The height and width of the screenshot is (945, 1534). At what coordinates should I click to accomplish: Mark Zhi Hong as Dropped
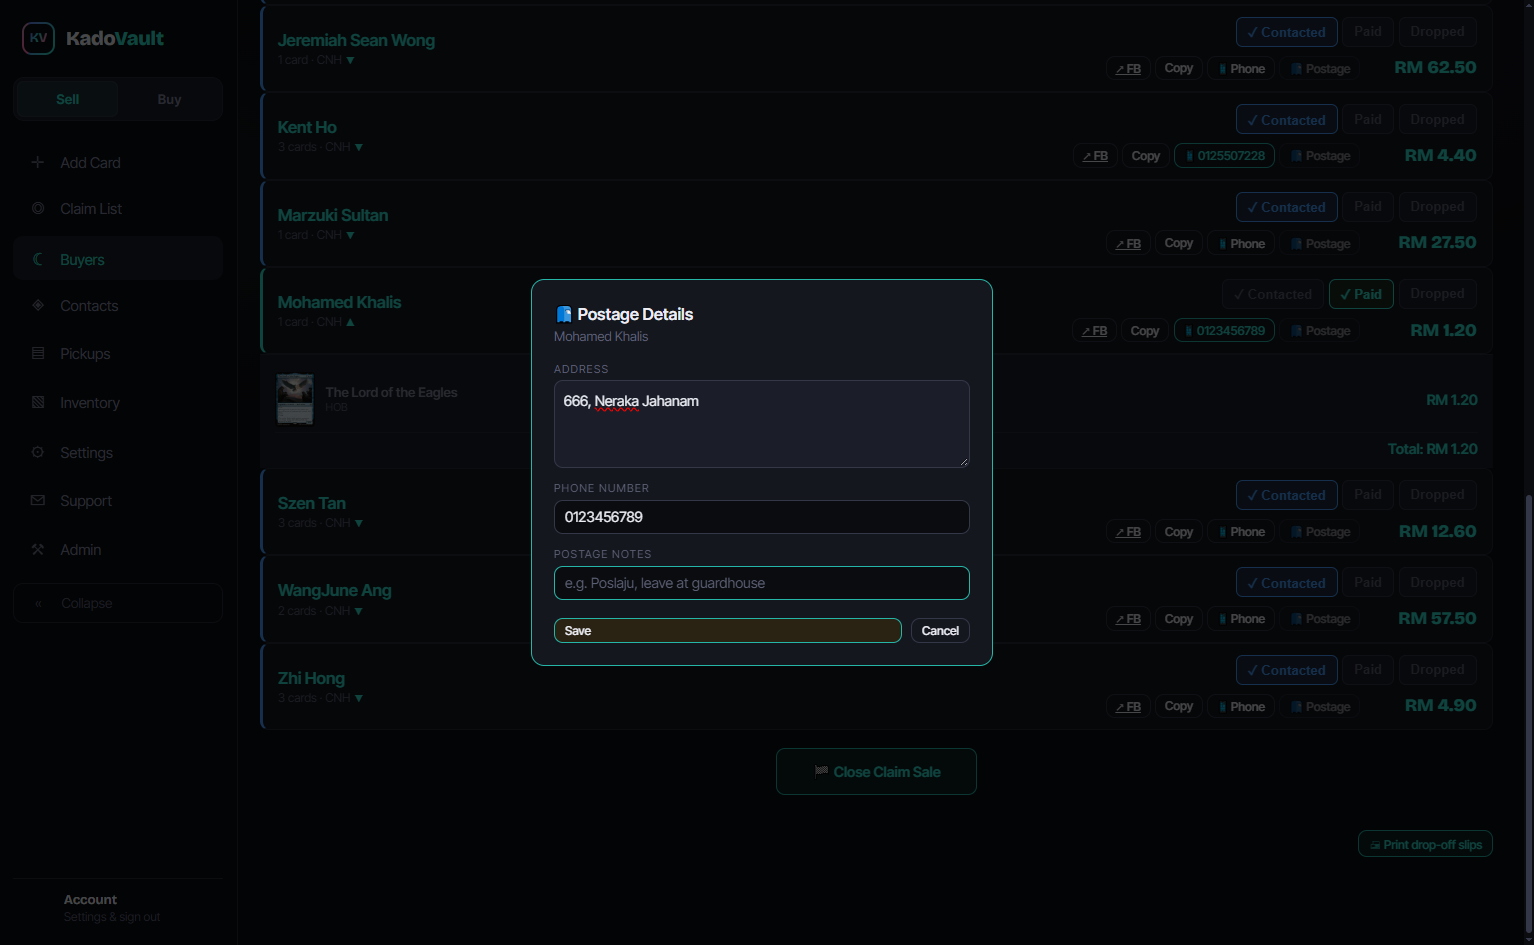click(x=1437, y=669)
